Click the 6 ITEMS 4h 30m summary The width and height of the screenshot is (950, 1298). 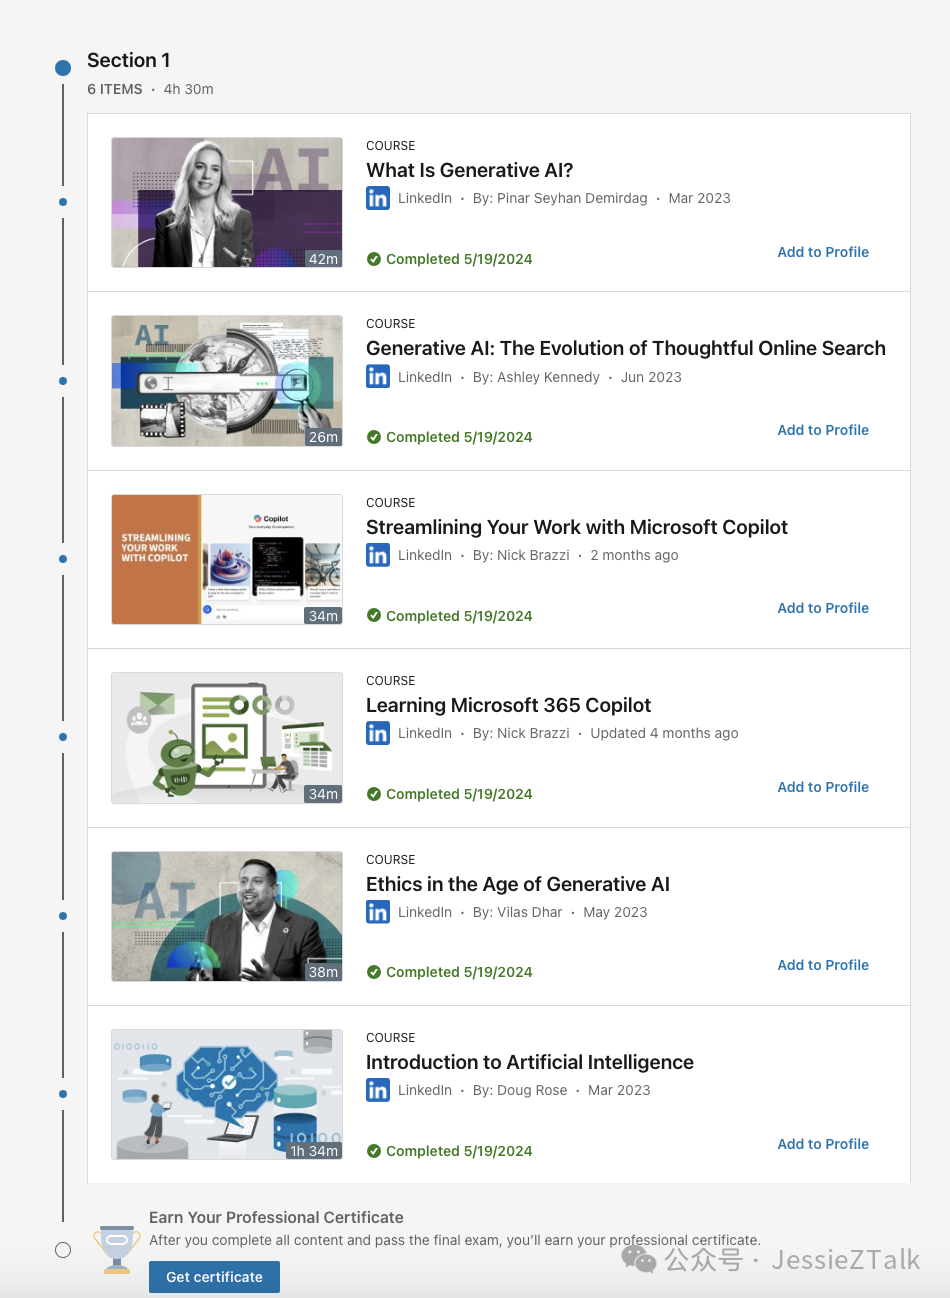[x=150, y=89]
